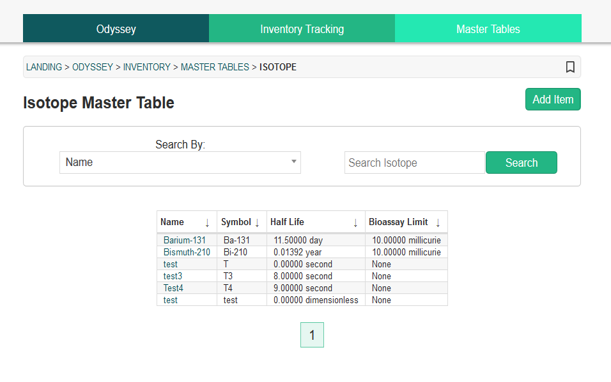The image size is (611, 382).
Task: Click the ISOTOPE breadcrumb label
Action: (x=278, y=67)
